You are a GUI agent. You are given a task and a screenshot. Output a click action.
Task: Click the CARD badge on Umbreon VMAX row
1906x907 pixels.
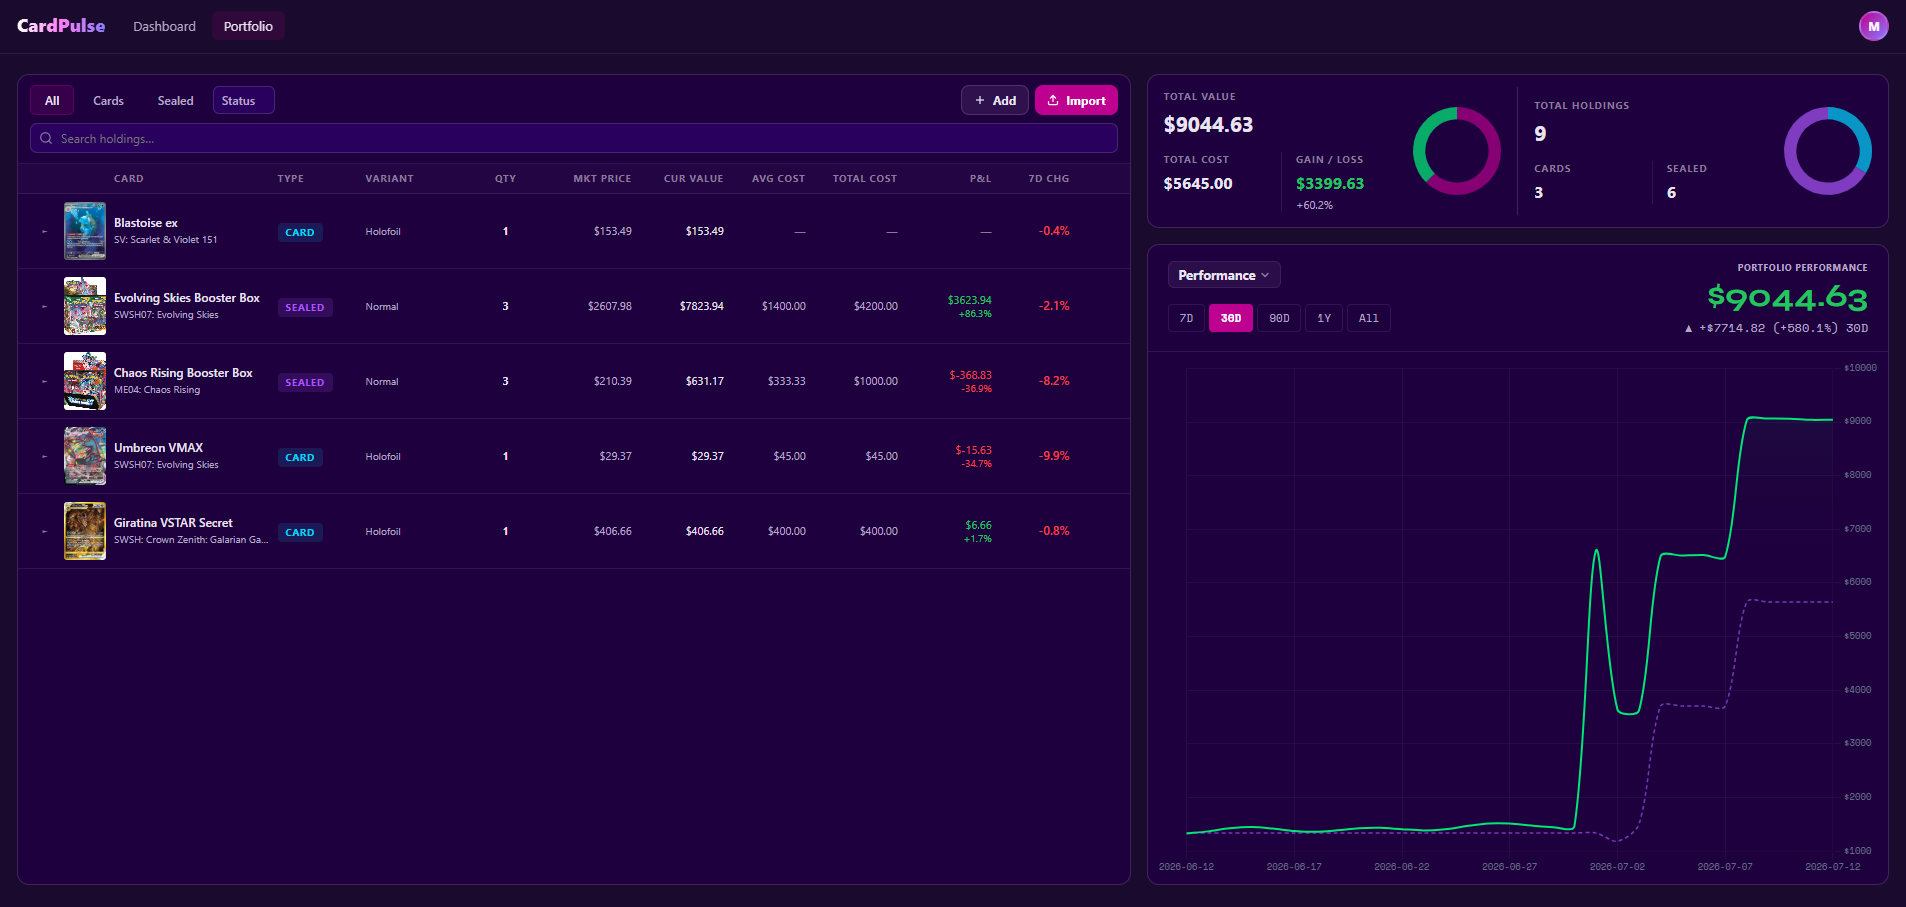point(300,457)
